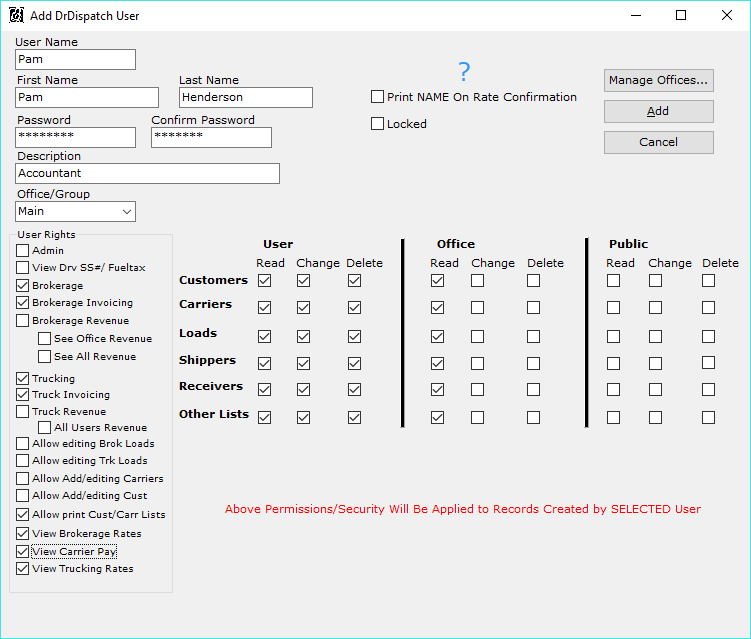
Task: Click the Last Name input field
Action: point(246,97)
